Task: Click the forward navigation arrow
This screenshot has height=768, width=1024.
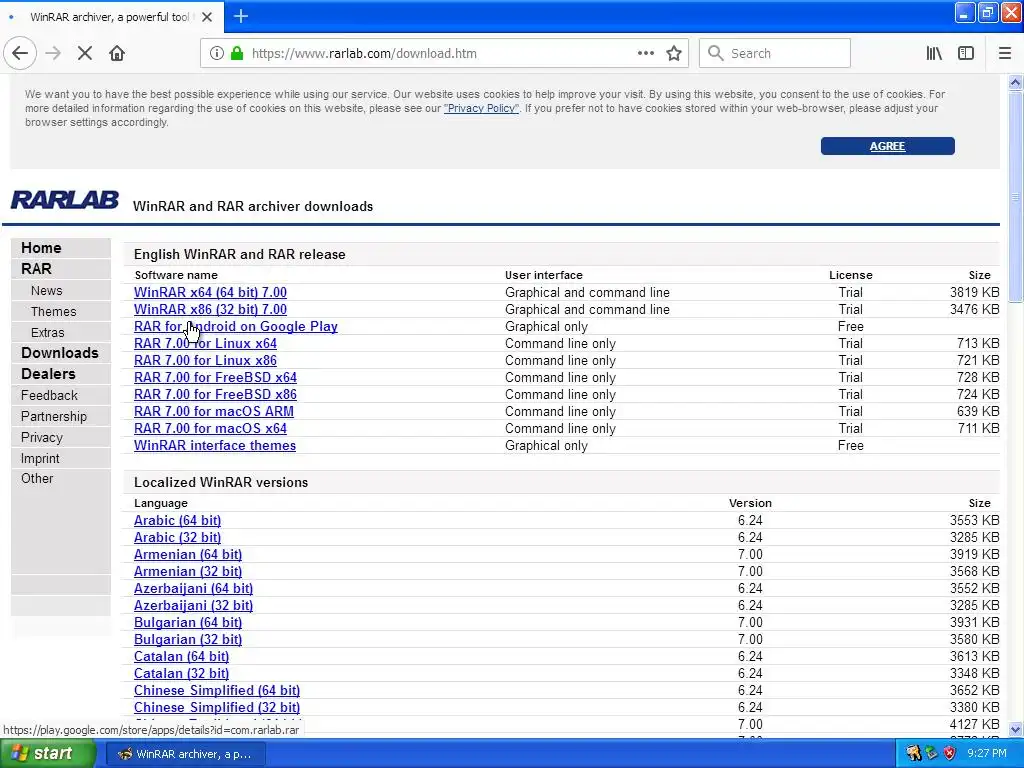Action: (x=53, y=53)
